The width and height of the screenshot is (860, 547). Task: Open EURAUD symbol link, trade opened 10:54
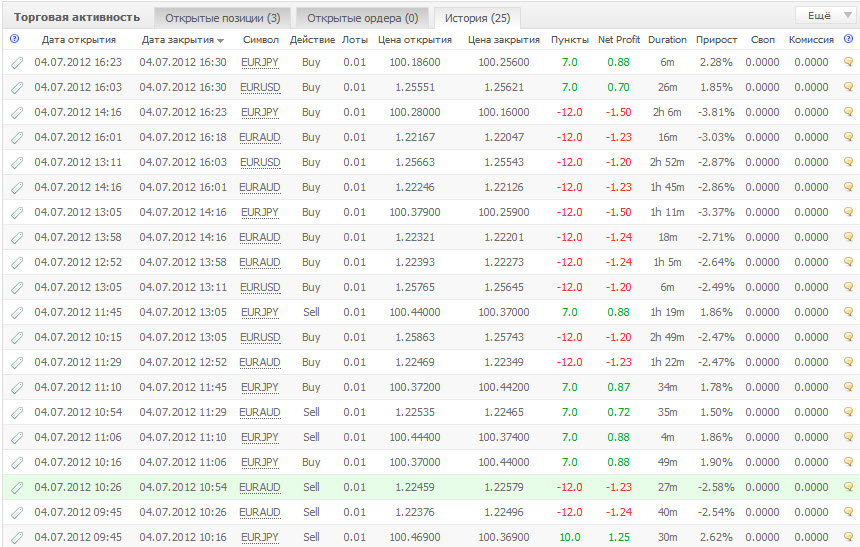click(x=260, y=413)
